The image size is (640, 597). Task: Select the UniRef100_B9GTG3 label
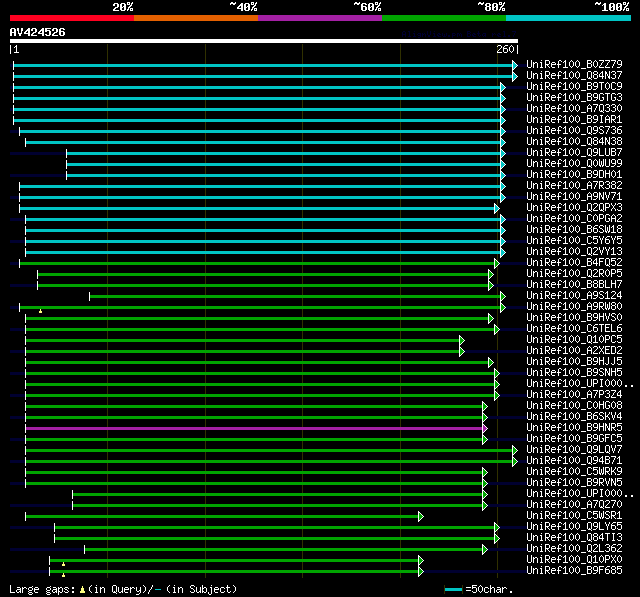574,97
